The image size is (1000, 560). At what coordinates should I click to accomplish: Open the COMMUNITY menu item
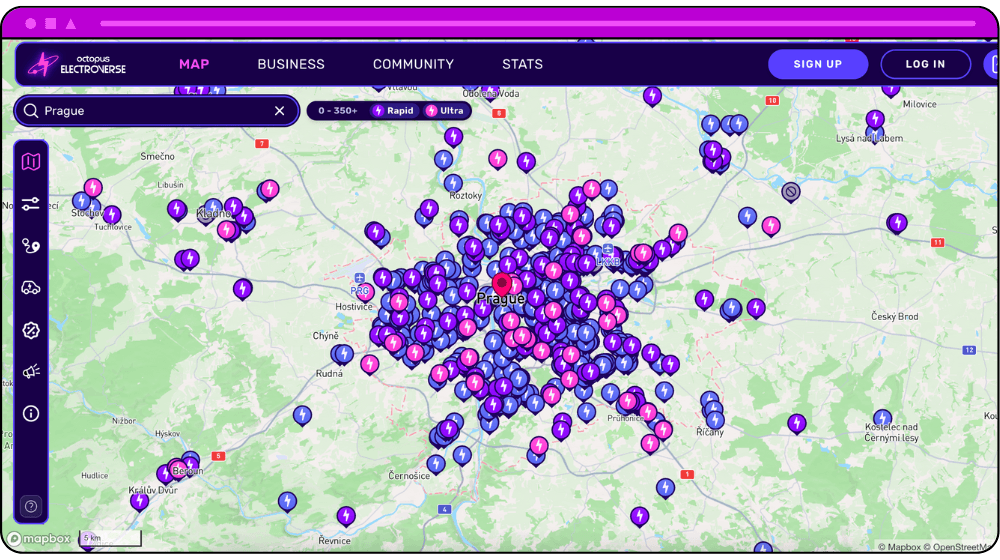tap(413, 64)
